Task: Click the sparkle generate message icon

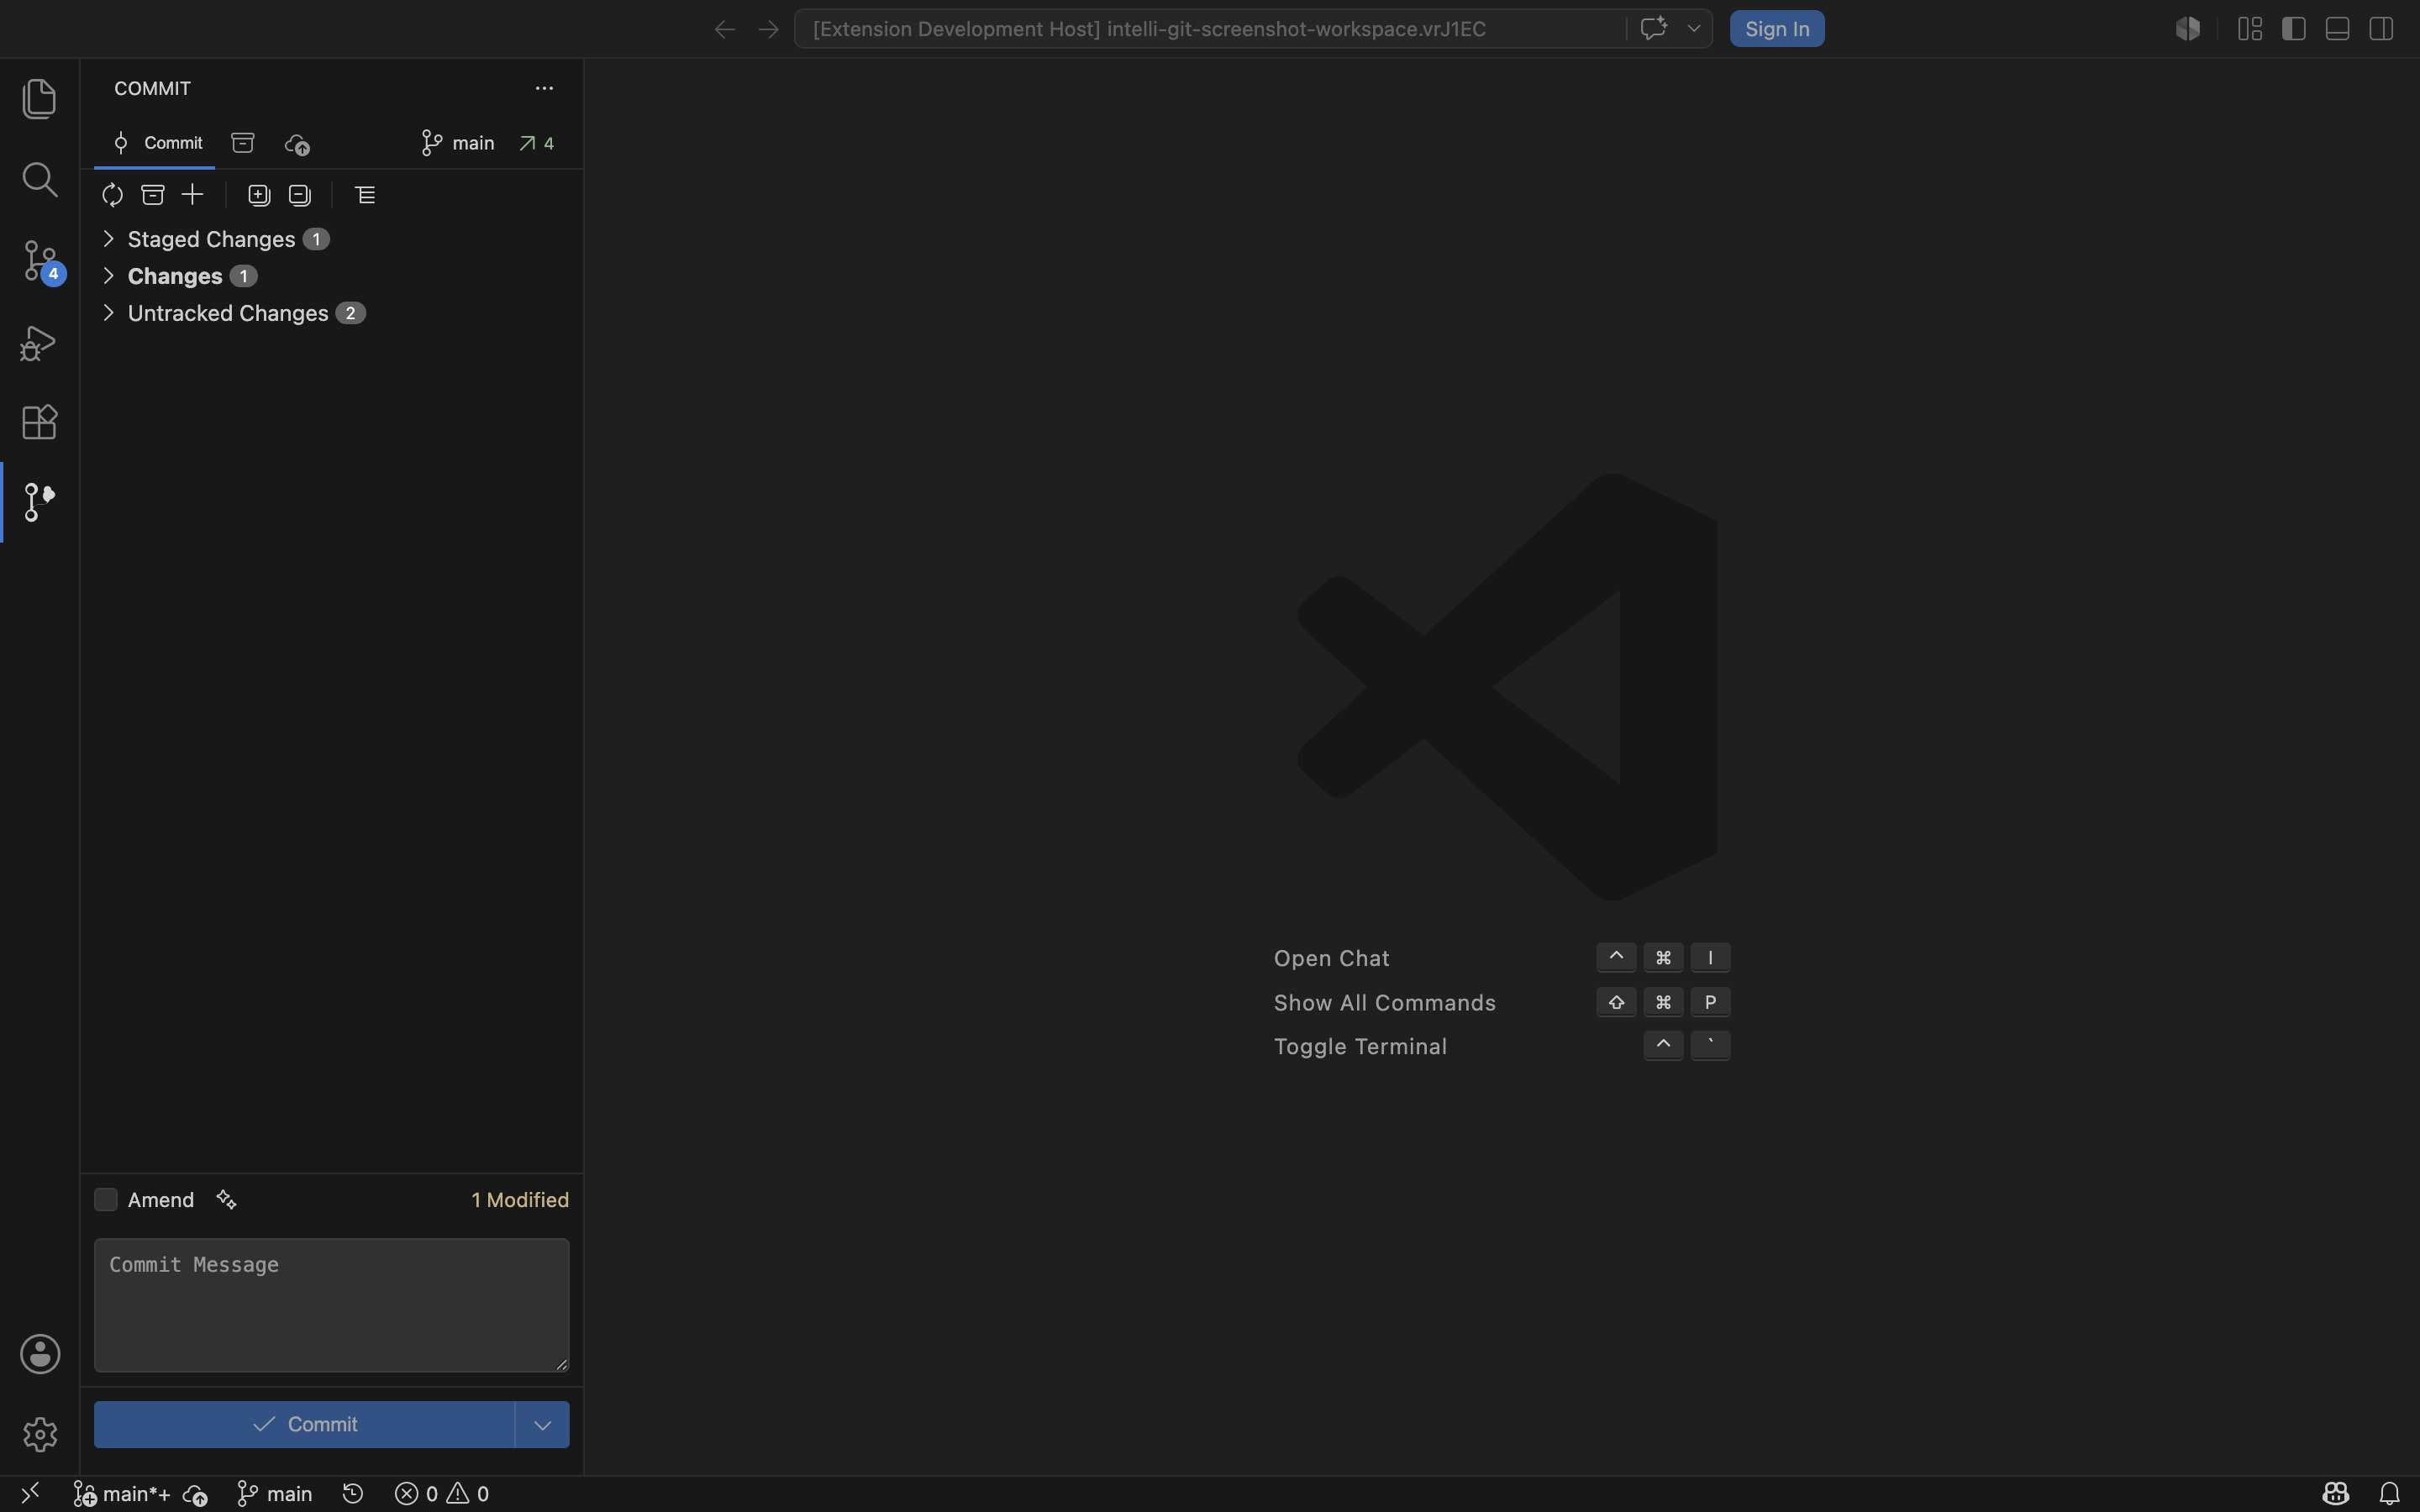Action: click(227, 1200)
